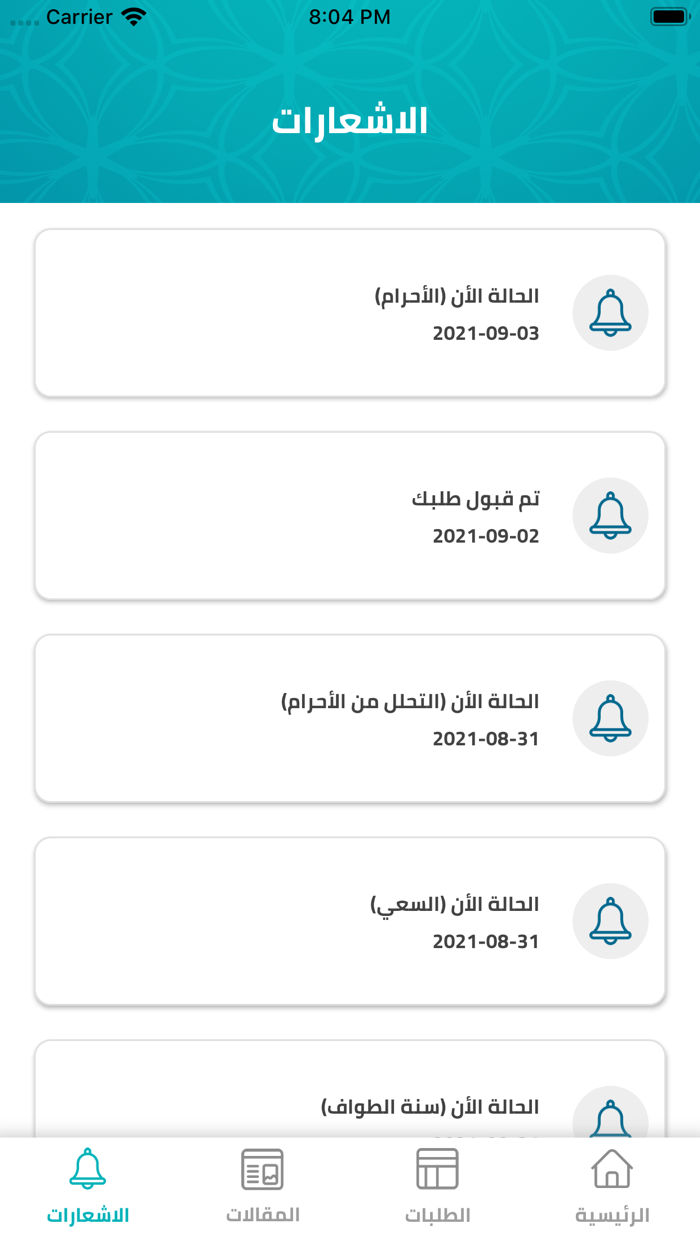Tap the date 2021-08-31 under التحلل من الأحرام
Image resolution: width=700 pixels, height=1244 pixels.
pyautogui.click(x=486, y=738)
